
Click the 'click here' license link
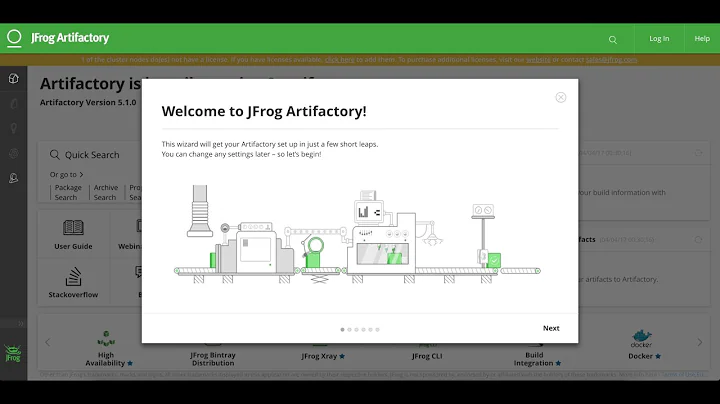tap(340, 60)
